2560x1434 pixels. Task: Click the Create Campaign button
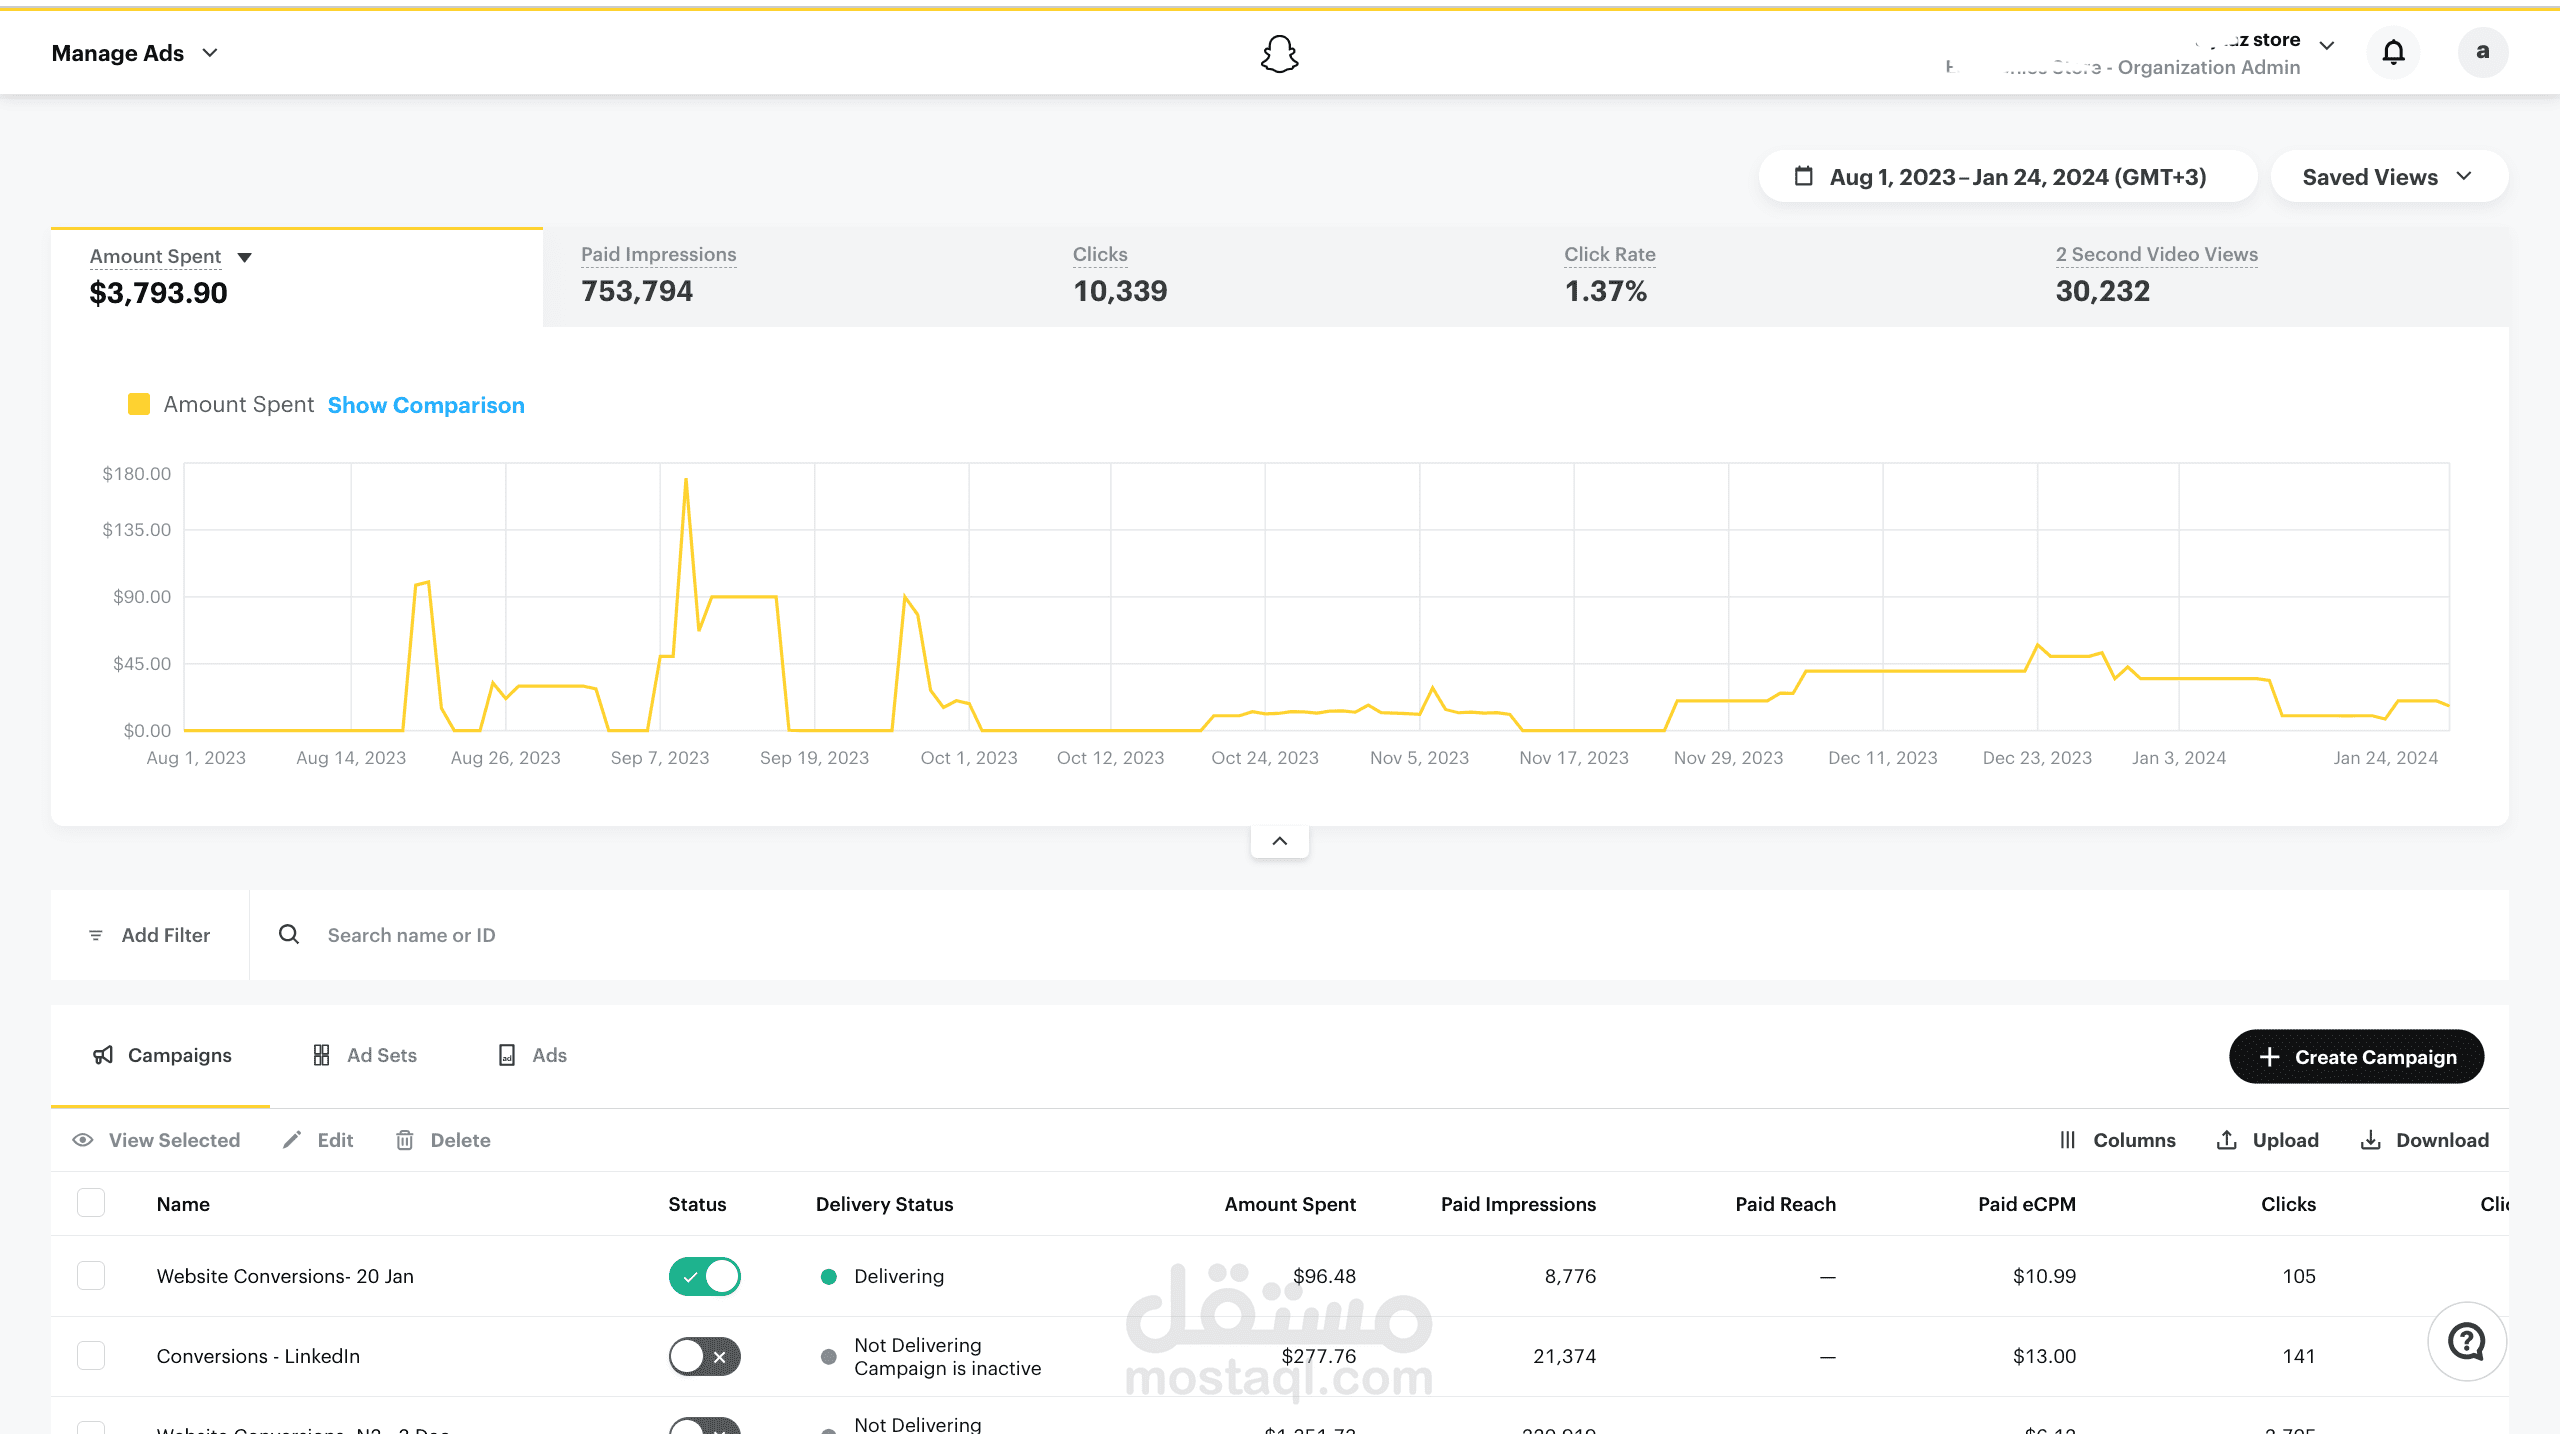click(x=2355, y=1057)
